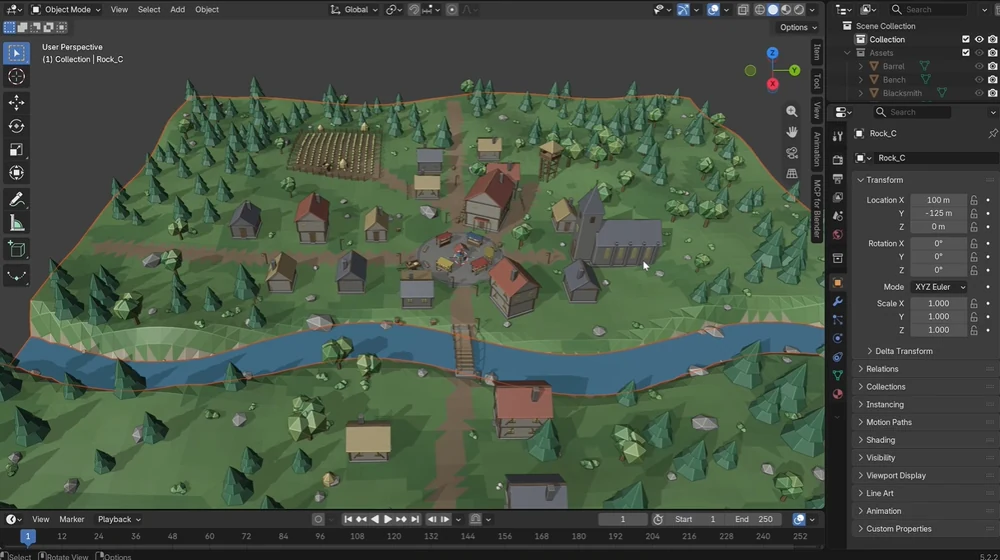
Task: Toggle Collection exclude checkbox in outliner
Action: click(x=966, y=40)
